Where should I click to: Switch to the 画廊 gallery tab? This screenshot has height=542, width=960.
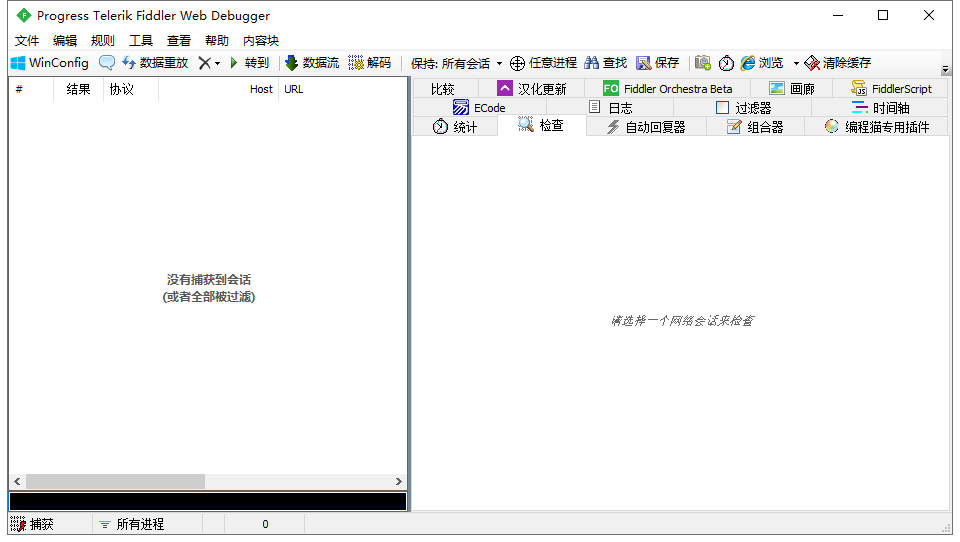[792, 89]
